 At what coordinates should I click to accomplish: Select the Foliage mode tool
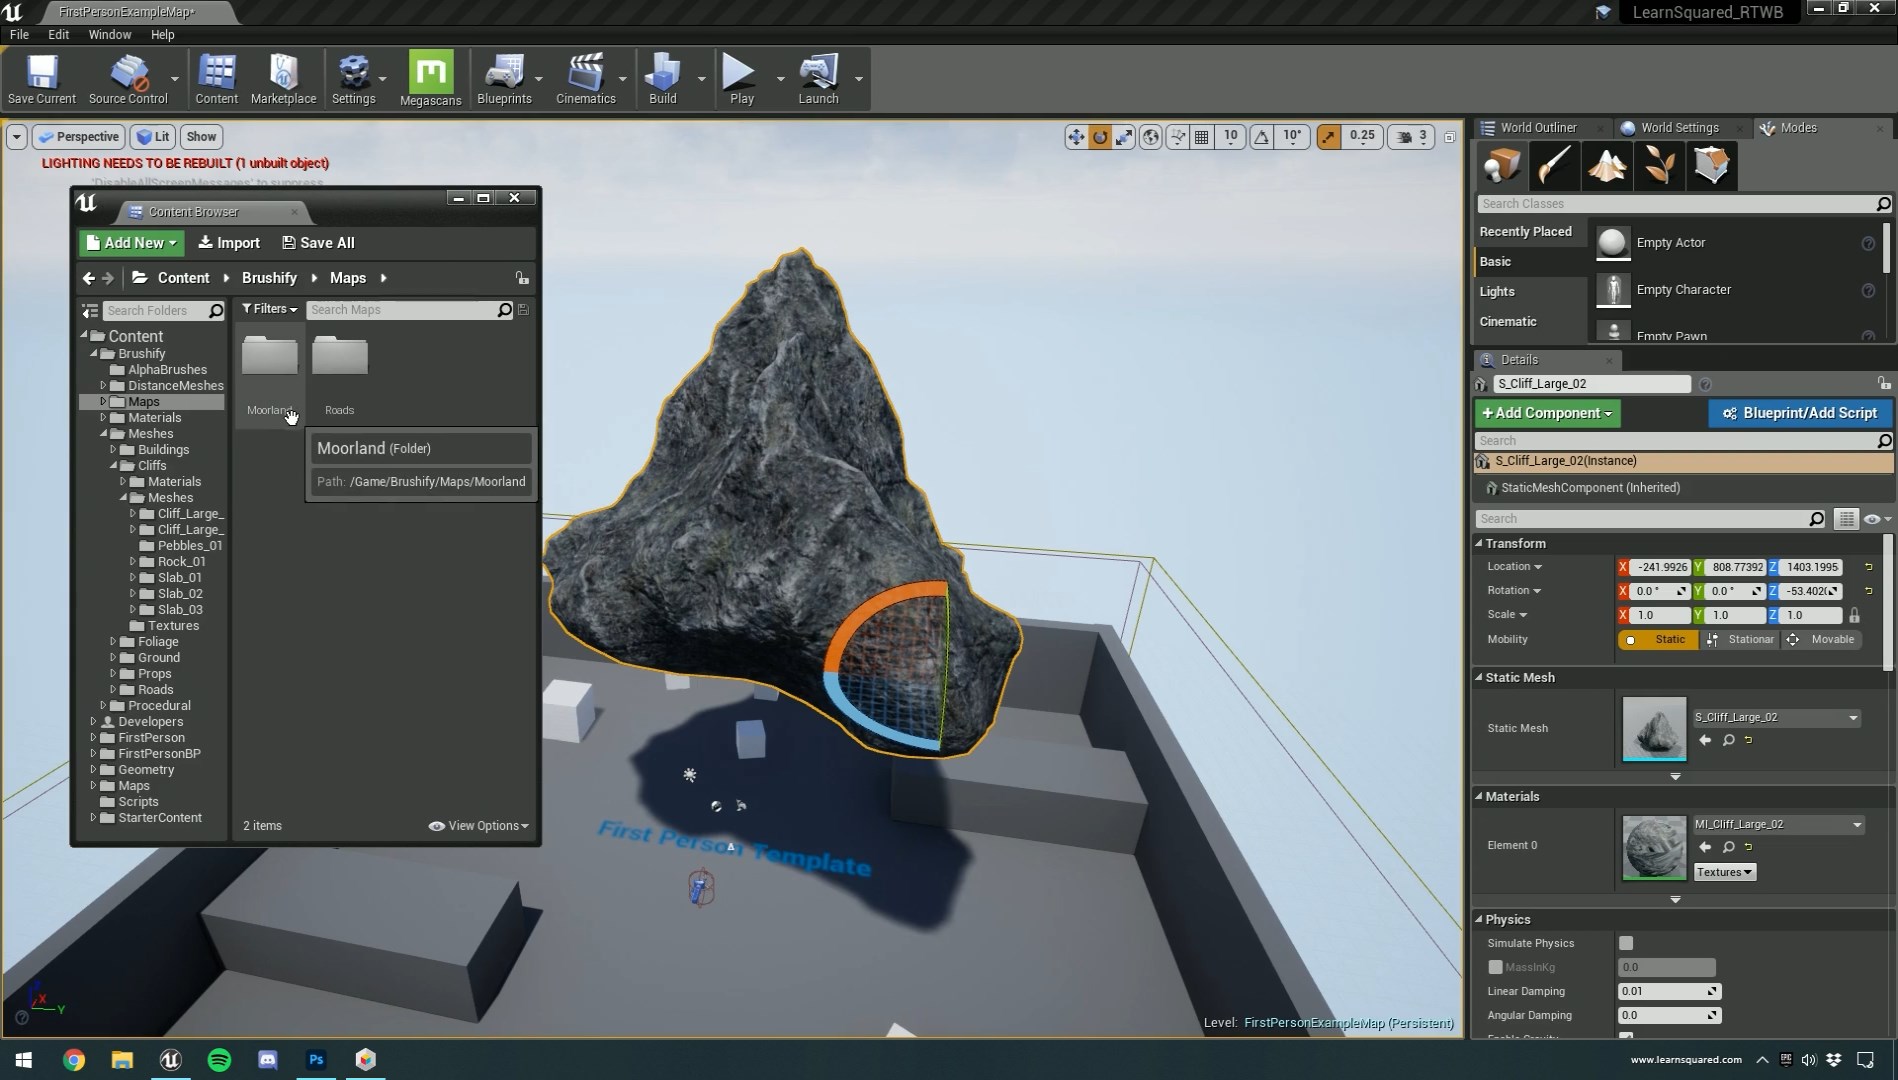(x=1660, y=166)
